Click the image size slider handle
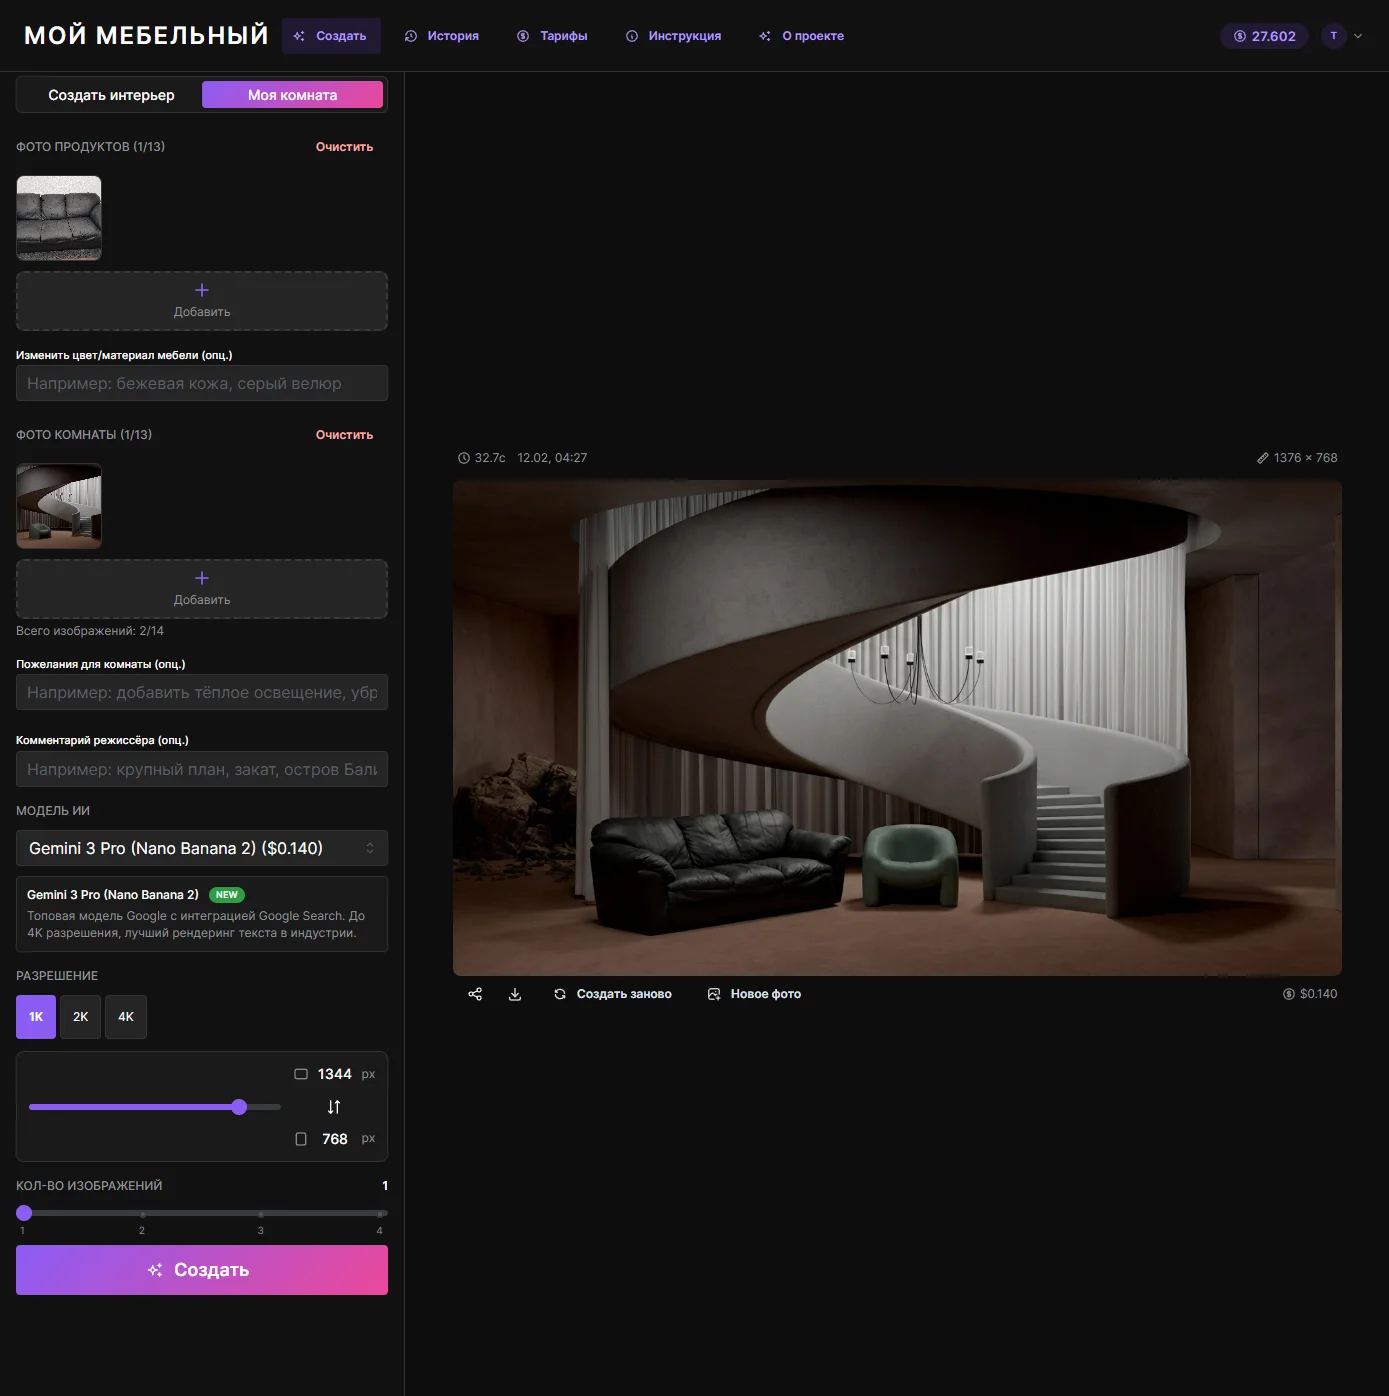Image resolution: width=1389 pixels, height=1396 pixels. click(239, 1107)
